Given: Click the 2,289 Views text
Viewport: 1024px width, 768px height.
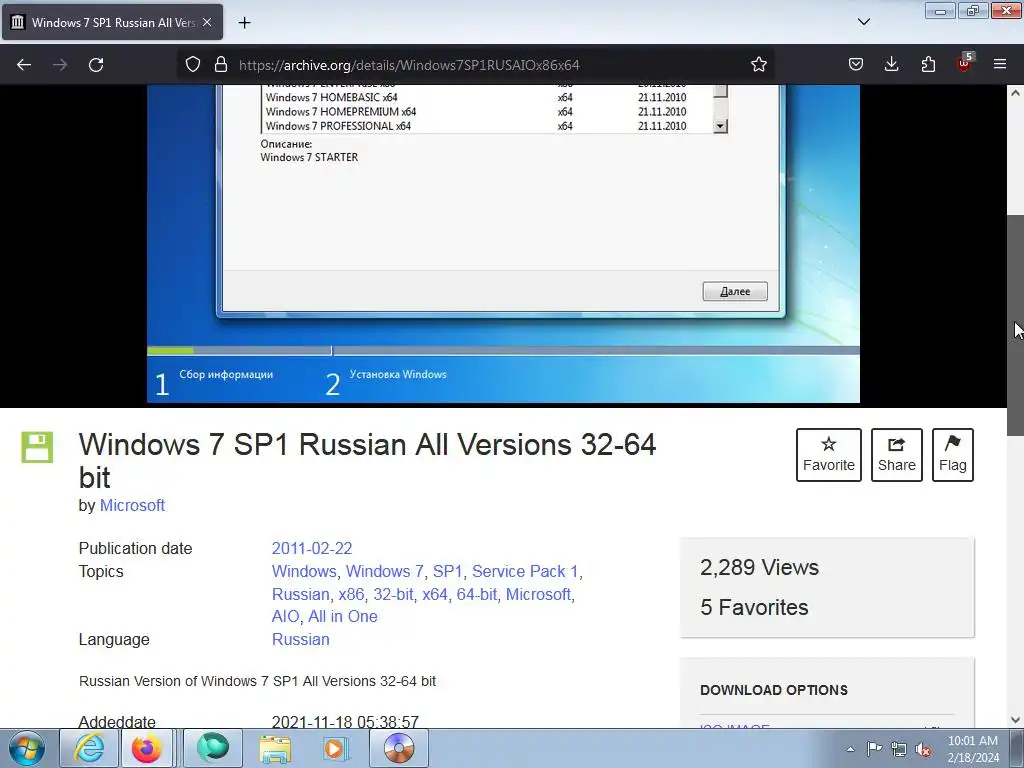Looking at the screenshot, I should [759, 568].
